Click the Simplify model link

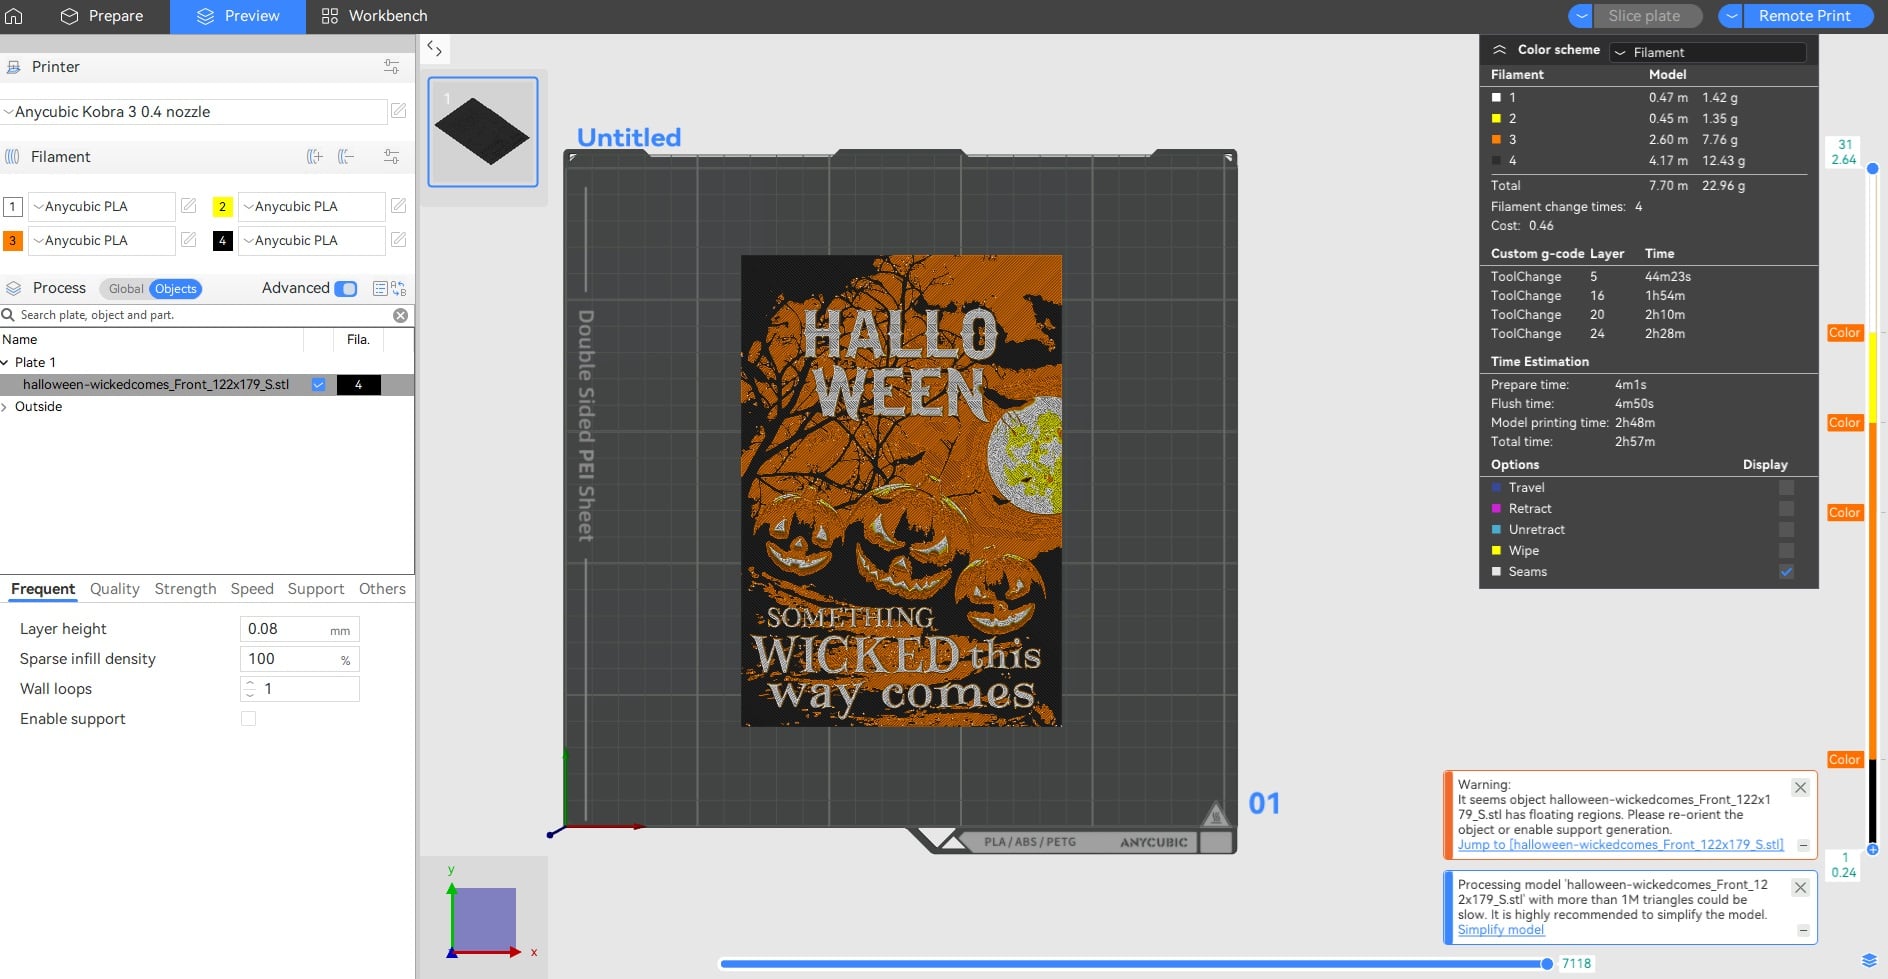click(x=1500, y=930)
